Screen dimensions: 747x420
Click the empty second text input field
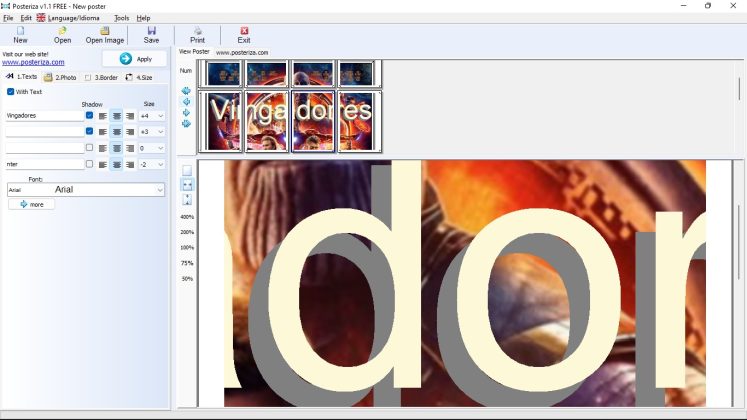(45, 131)
